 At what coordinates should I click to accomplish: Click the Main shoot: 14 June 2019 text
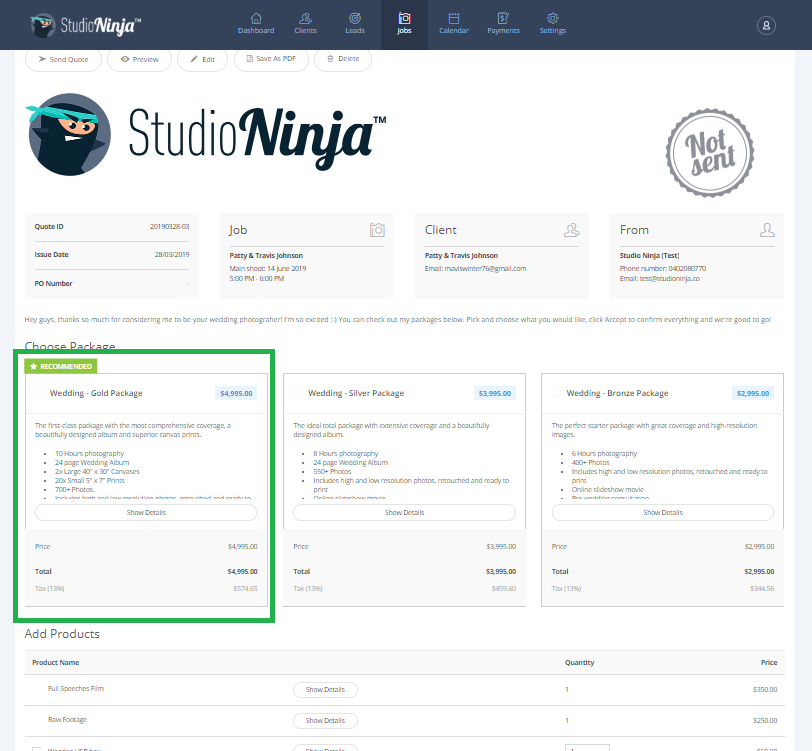click(x=268, y=268)
